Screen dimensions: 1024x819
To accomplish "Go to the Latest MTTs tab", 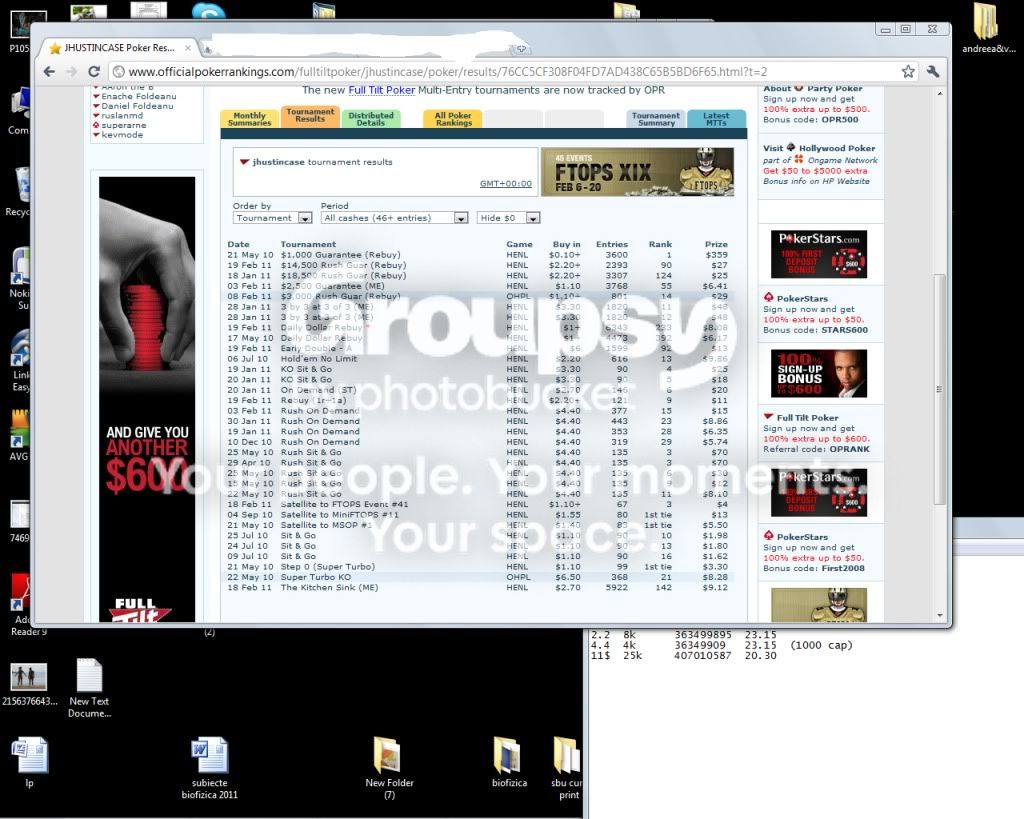I will [x=716, y=119].
